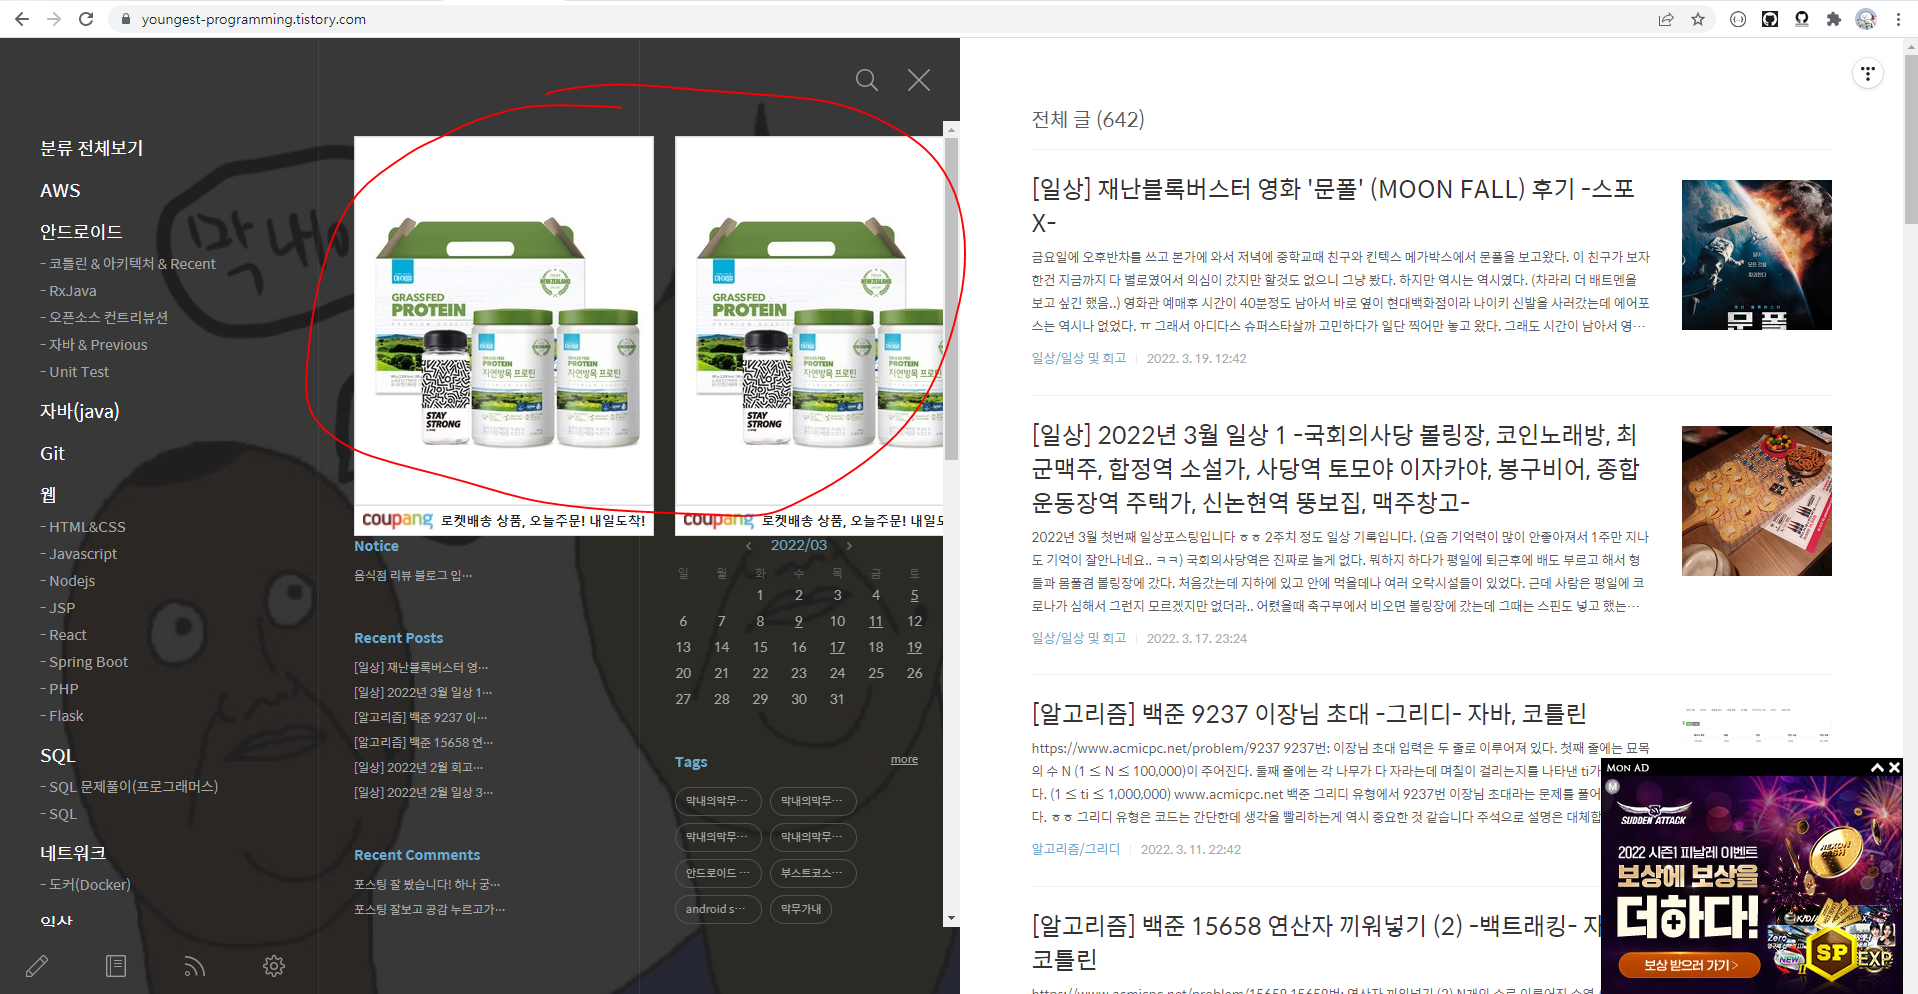The image size is (1918, 994).
Task: Open the Git category
Action: pos(52,454)
